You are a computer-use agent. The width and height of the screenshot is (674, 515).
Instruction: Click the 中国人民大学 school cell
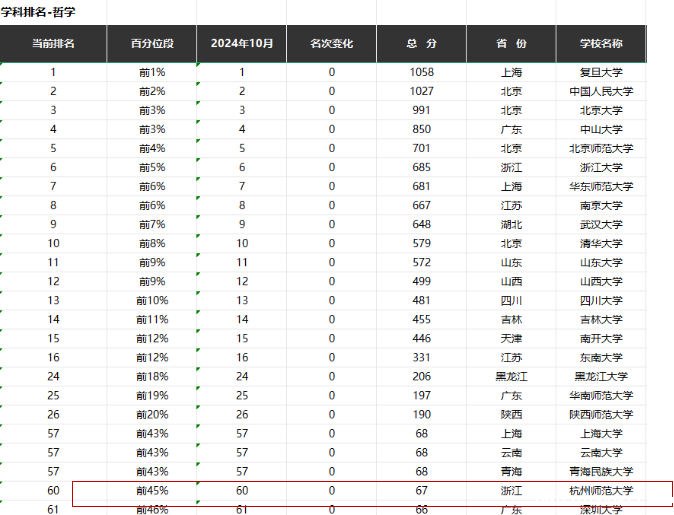point(601,91)
